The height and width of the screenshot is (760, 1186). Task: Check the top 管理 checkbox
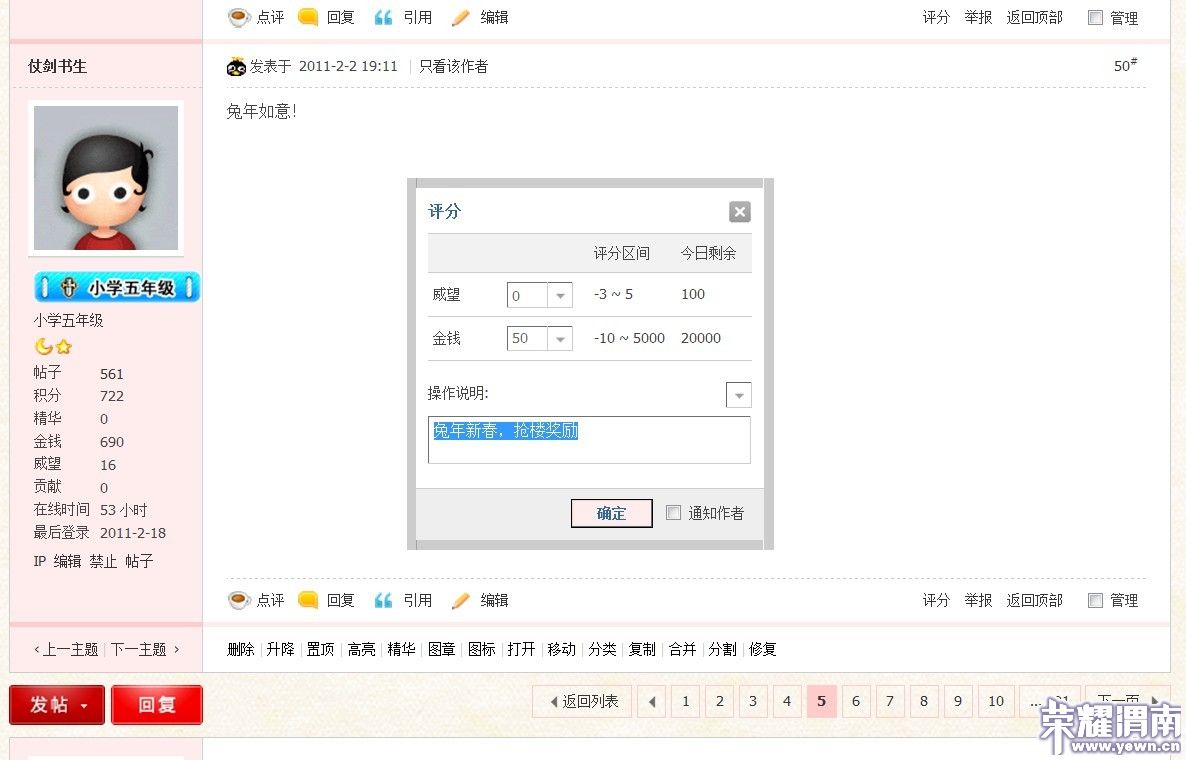pos(1095,18)
